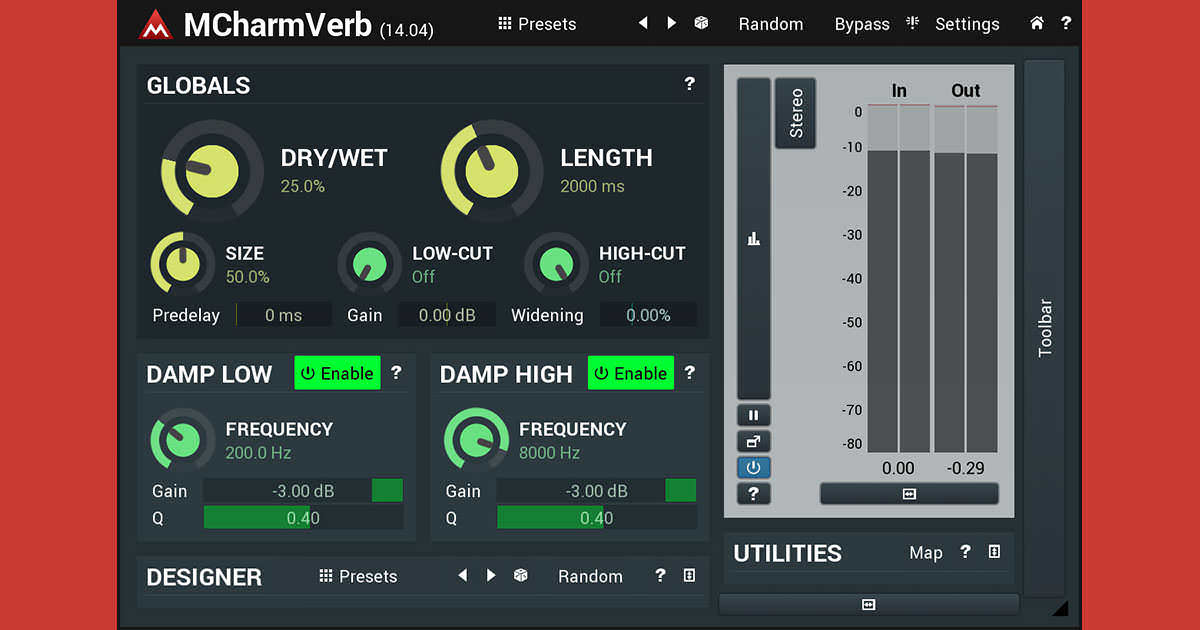Click the Gain 0.00 dB field in Globals

[447, 315]
